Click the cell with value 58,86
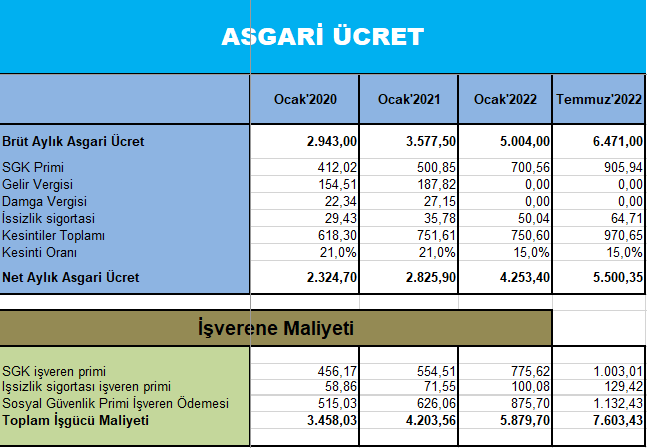 point(305,387)
